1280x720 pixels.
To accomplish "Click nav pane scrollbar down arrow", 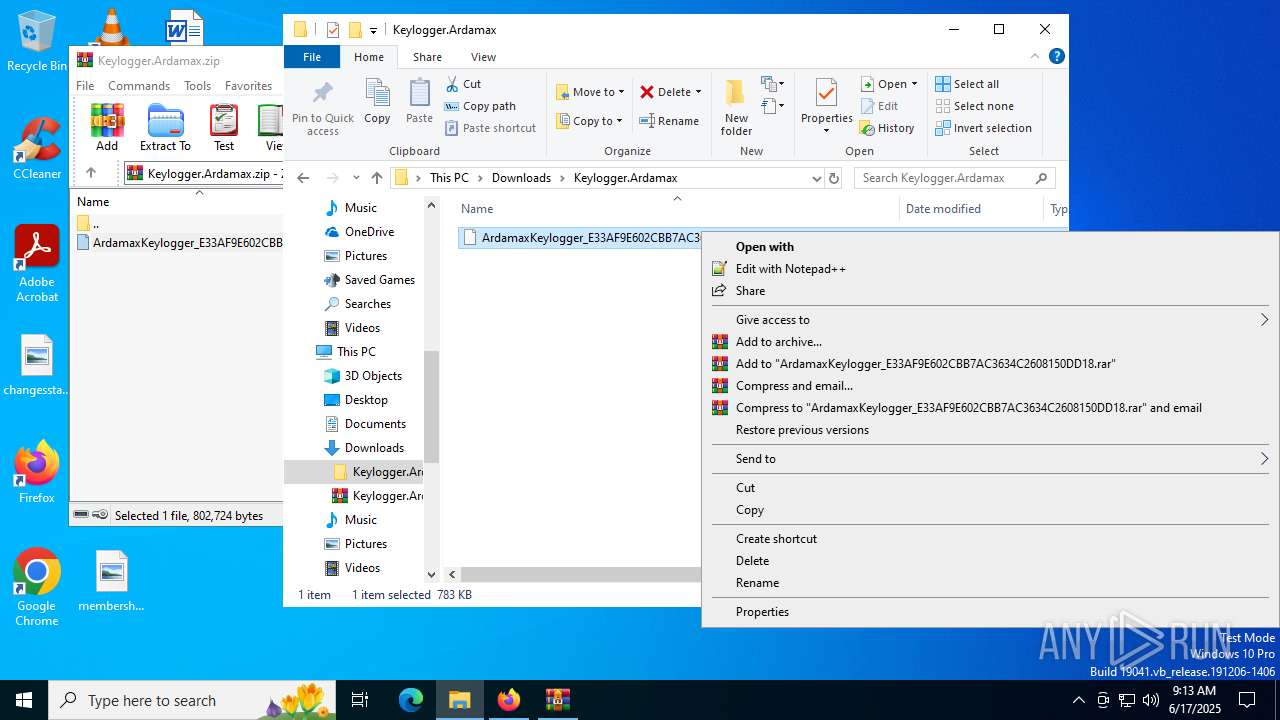I will click(432, 575).
